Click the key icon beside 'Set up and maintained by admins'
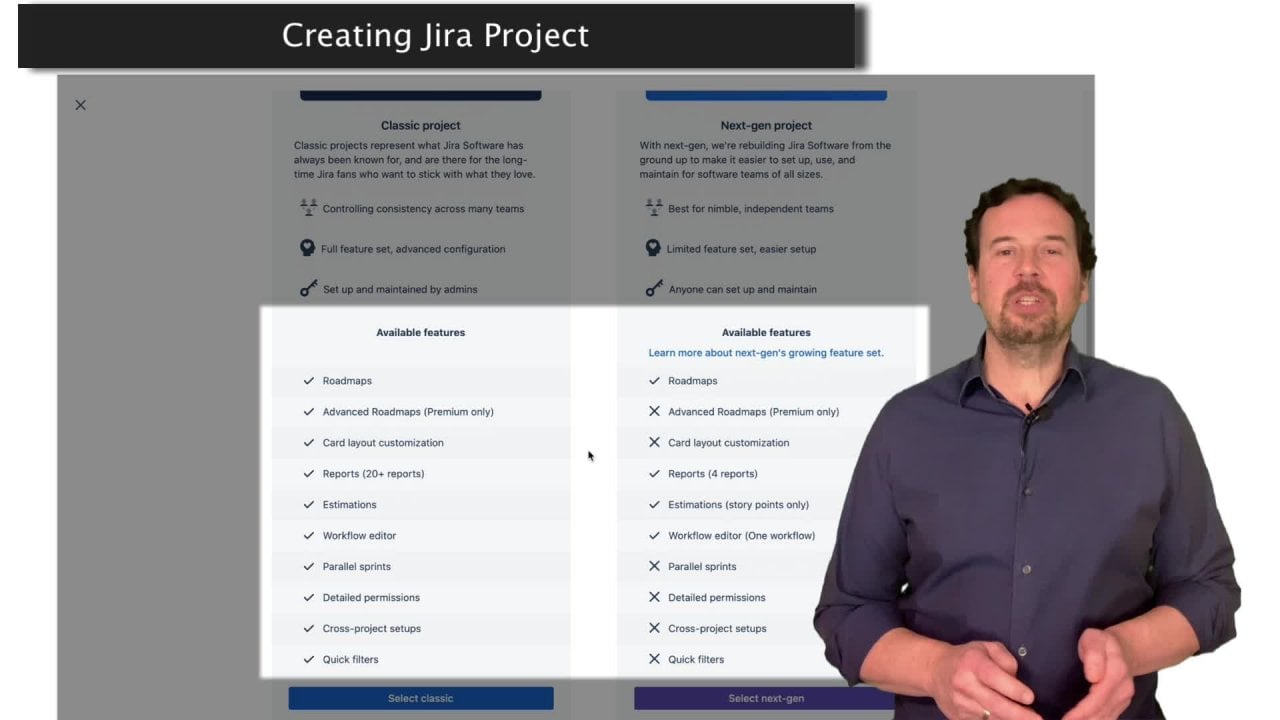The image size is (1280, 720). [308, 289]
